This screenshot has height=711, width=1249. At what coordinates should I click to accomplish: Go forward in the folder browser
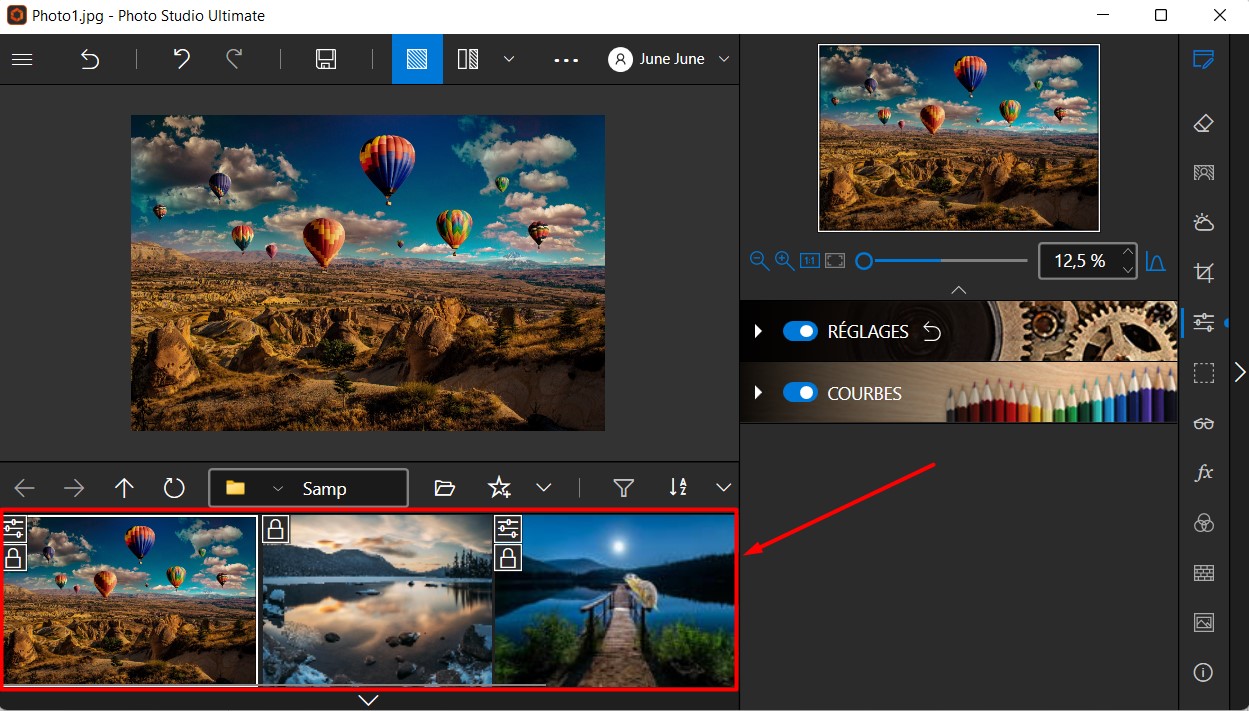75,488
